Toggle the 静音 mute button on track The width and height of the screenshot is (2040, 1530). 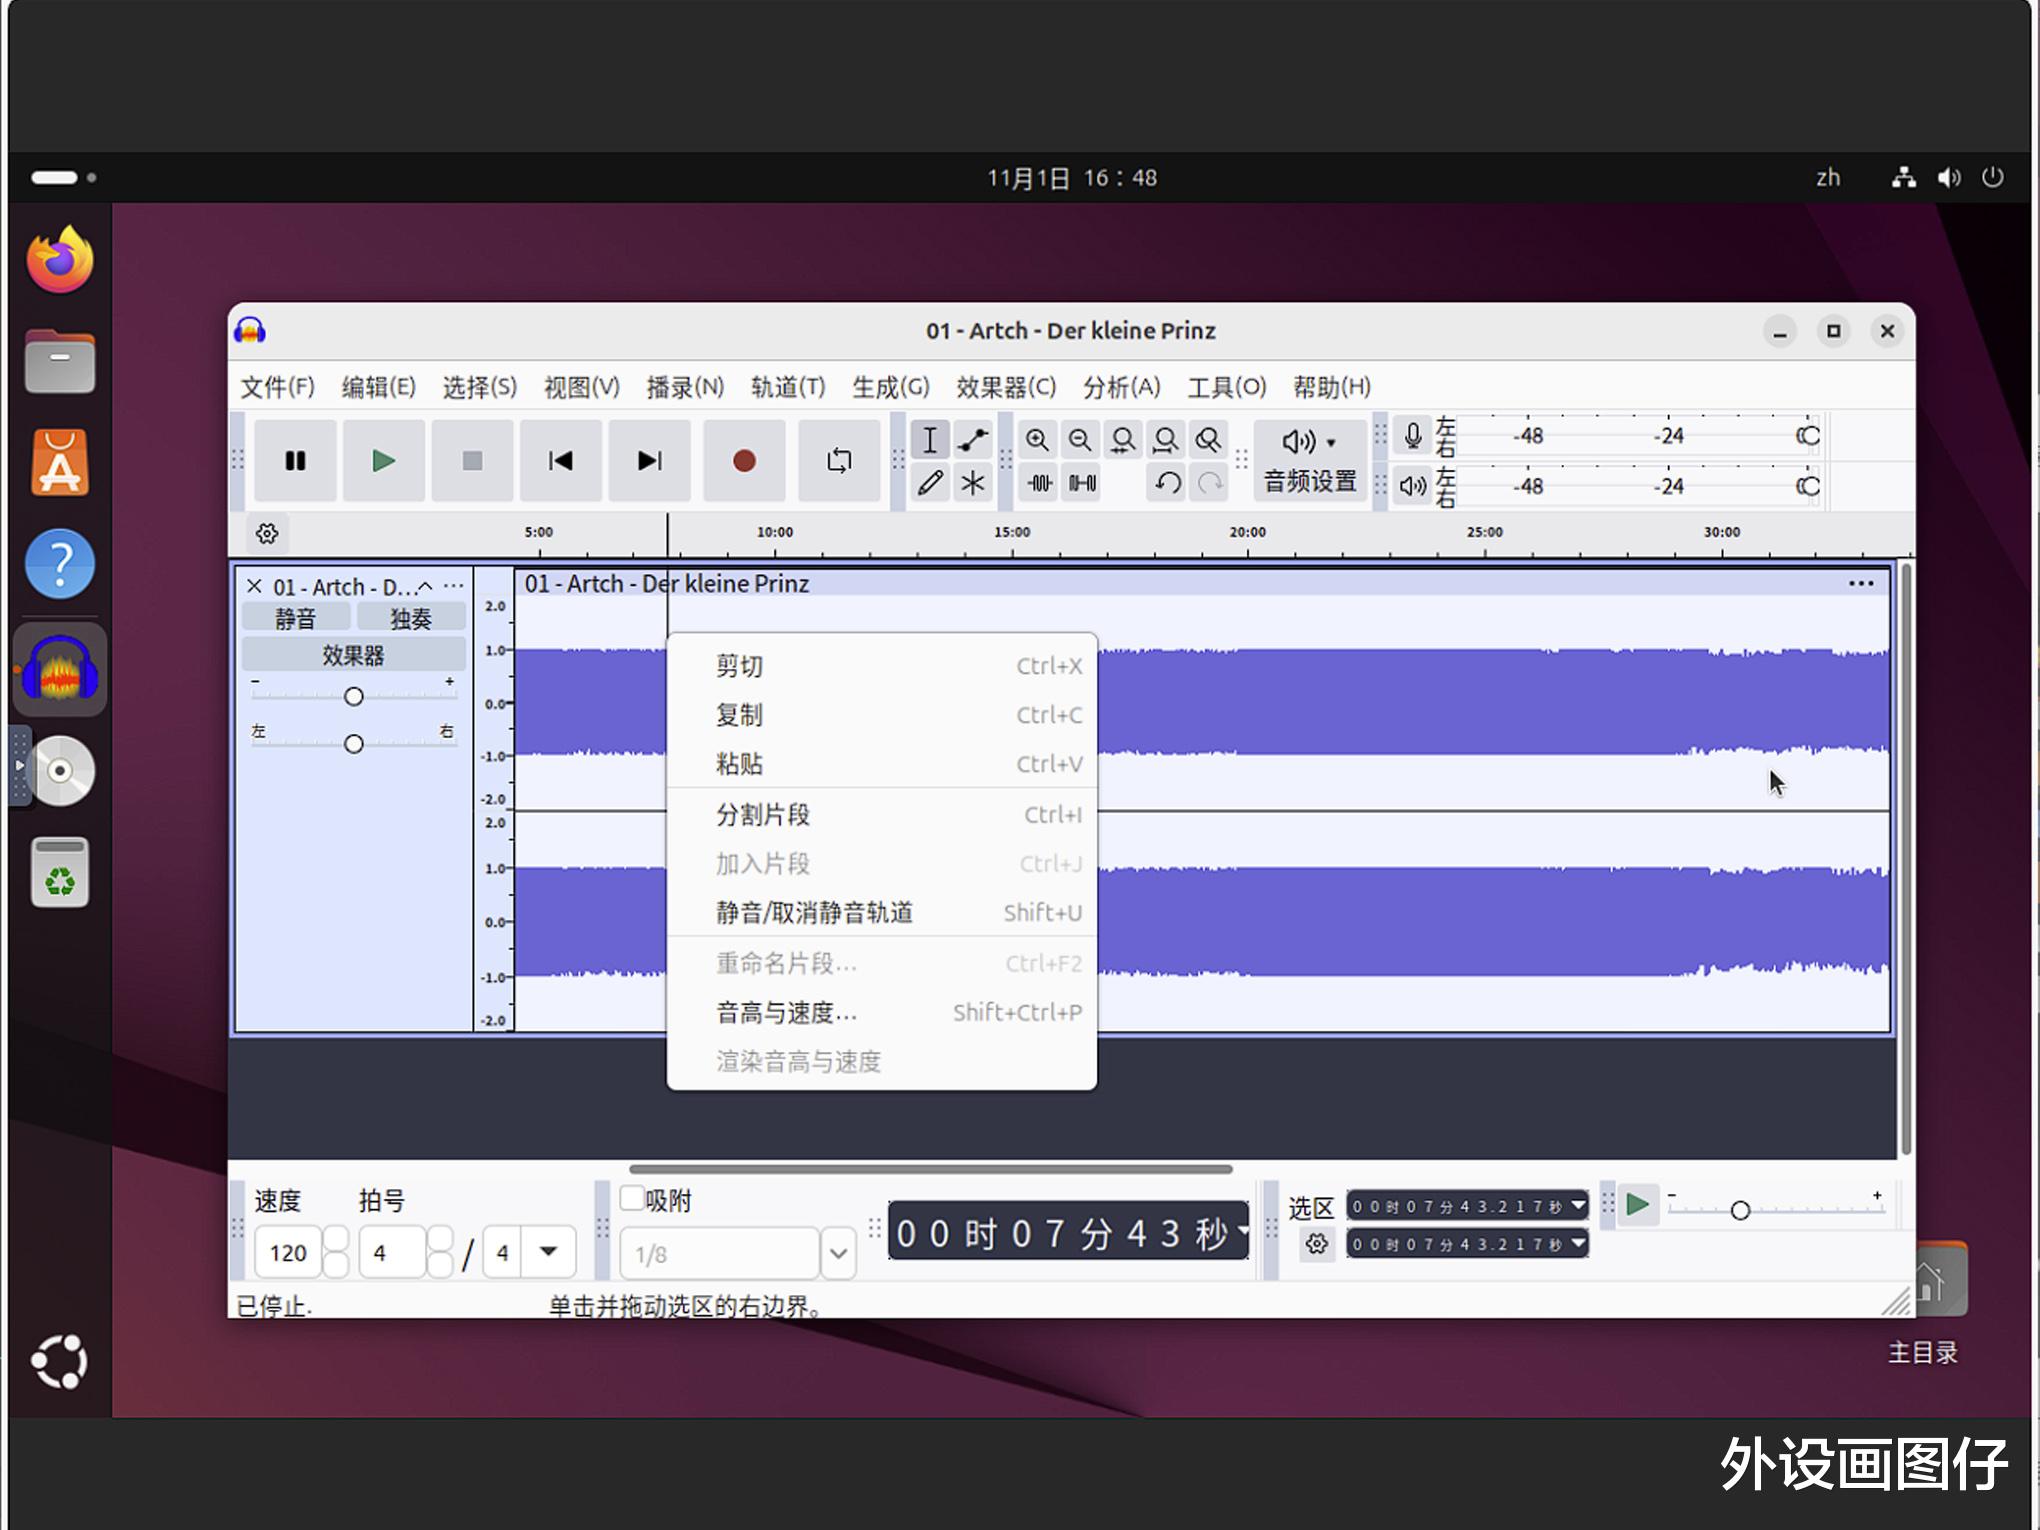coord(295,618)
